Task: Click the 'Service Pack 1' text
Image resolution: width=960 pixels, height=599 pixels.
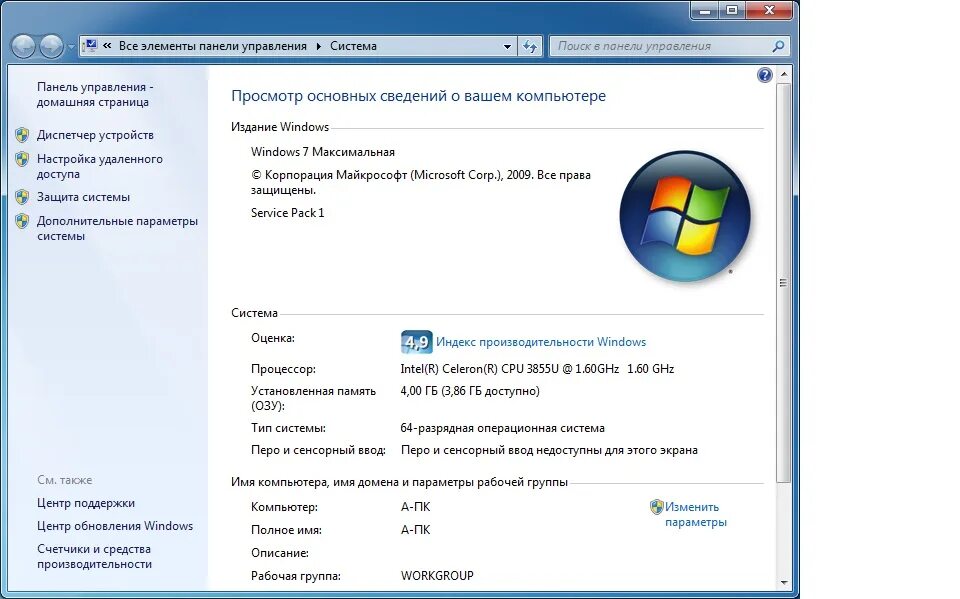Action: pyautogui.click(x=287, y=213)
